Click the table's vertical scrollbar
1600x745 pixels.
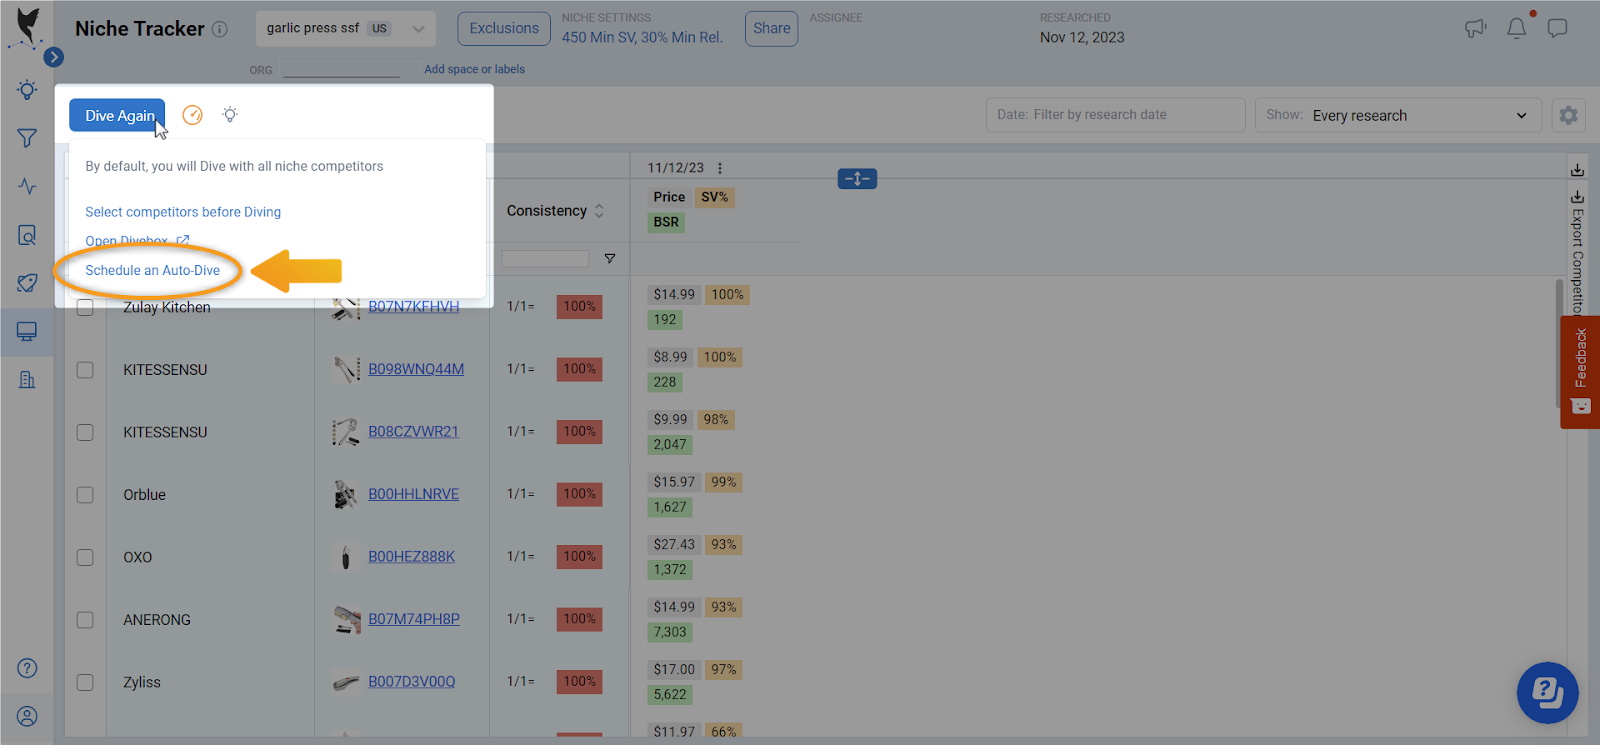tap(1559, 343)
